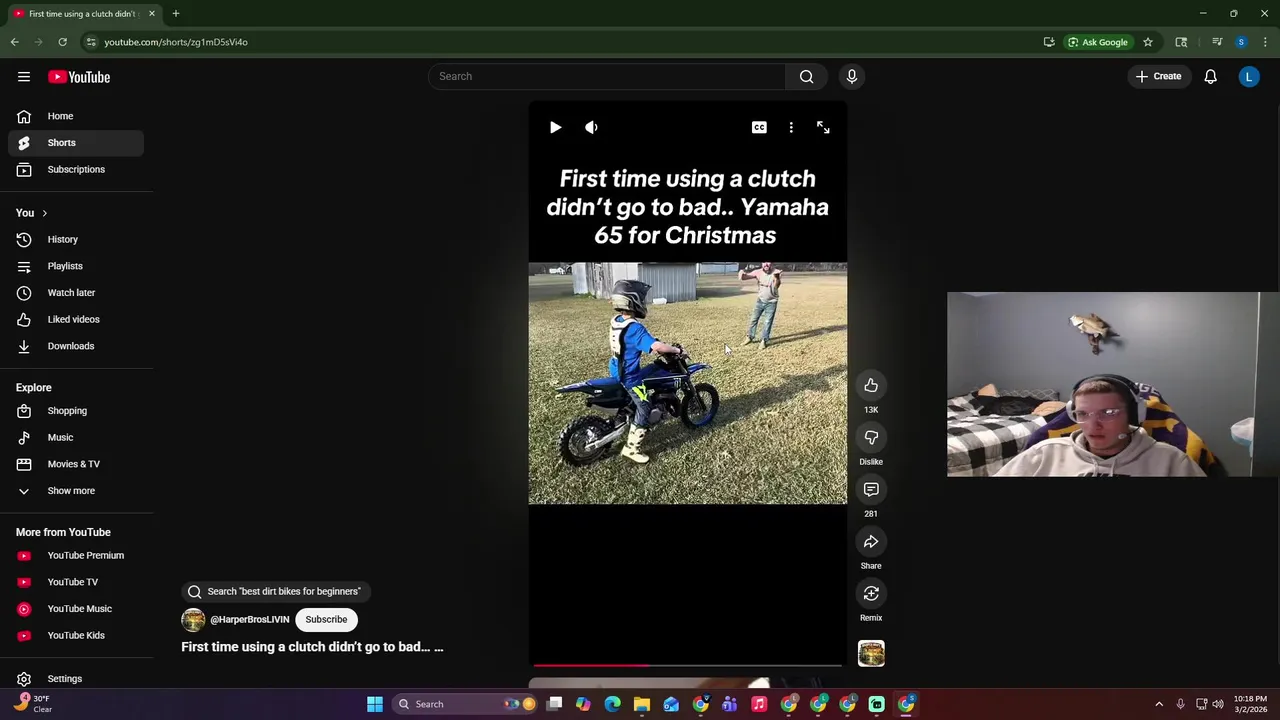
Task: Open the YouTube Premium link
Action: 76,555
